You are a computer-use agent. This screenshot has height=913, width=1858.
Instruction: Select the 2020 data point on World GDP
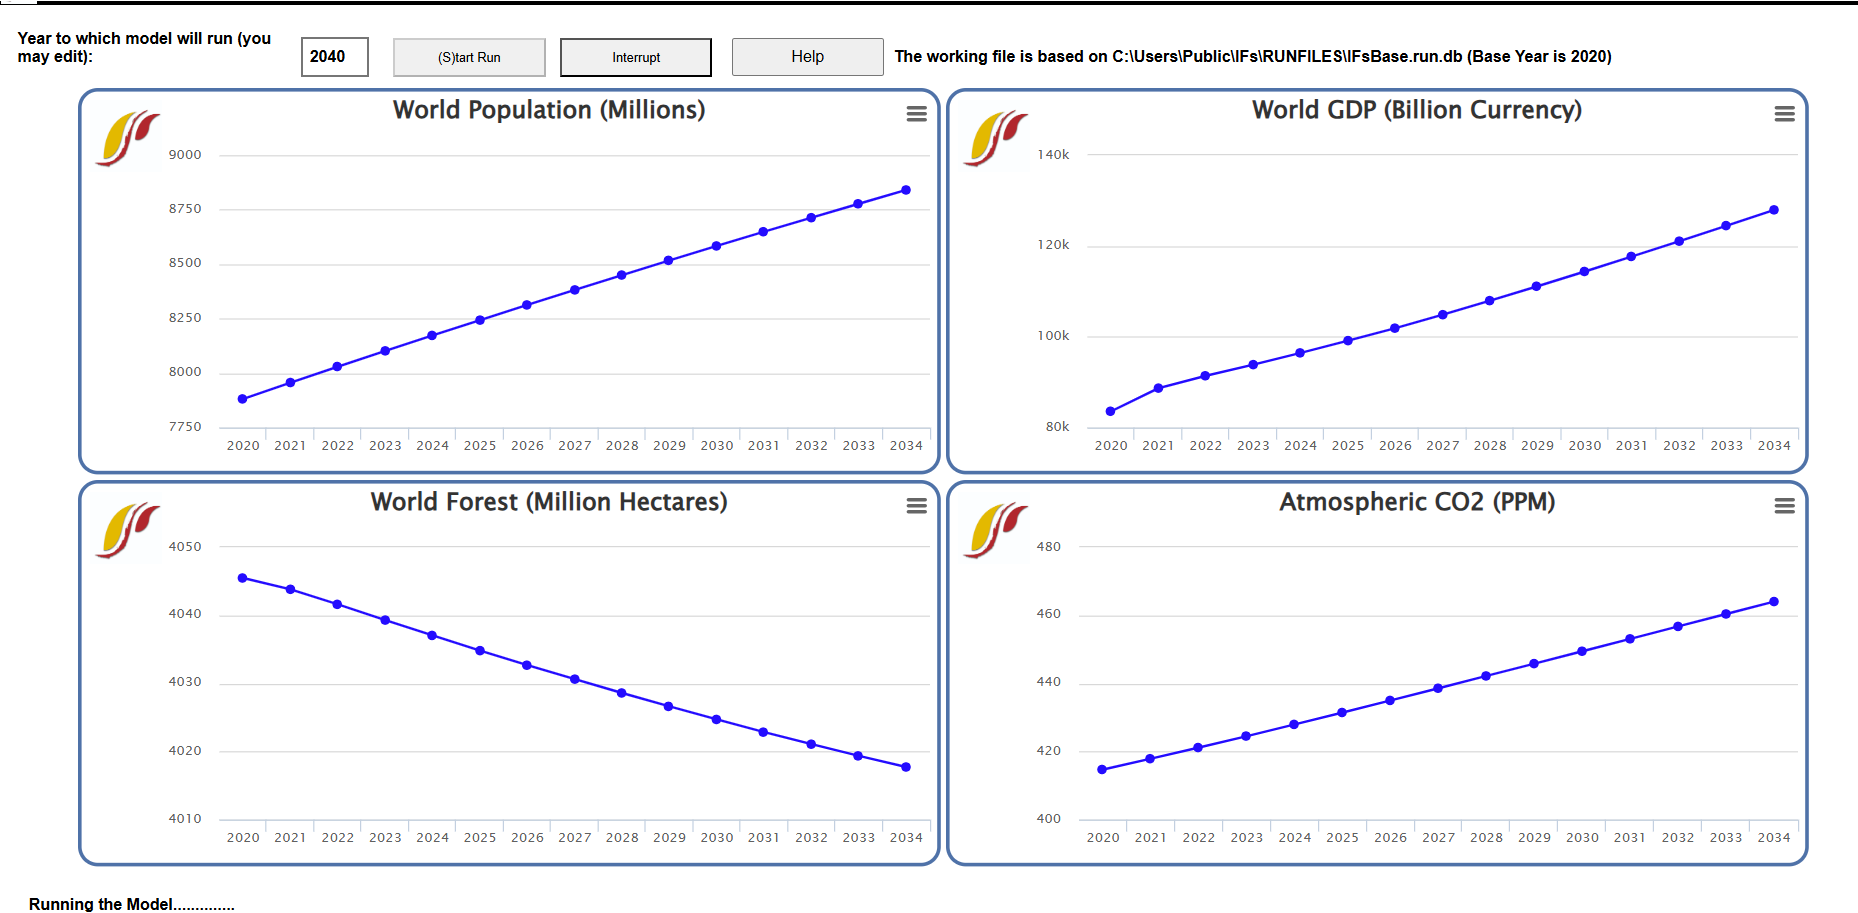pyautogui.click(x=1110, y=411)
